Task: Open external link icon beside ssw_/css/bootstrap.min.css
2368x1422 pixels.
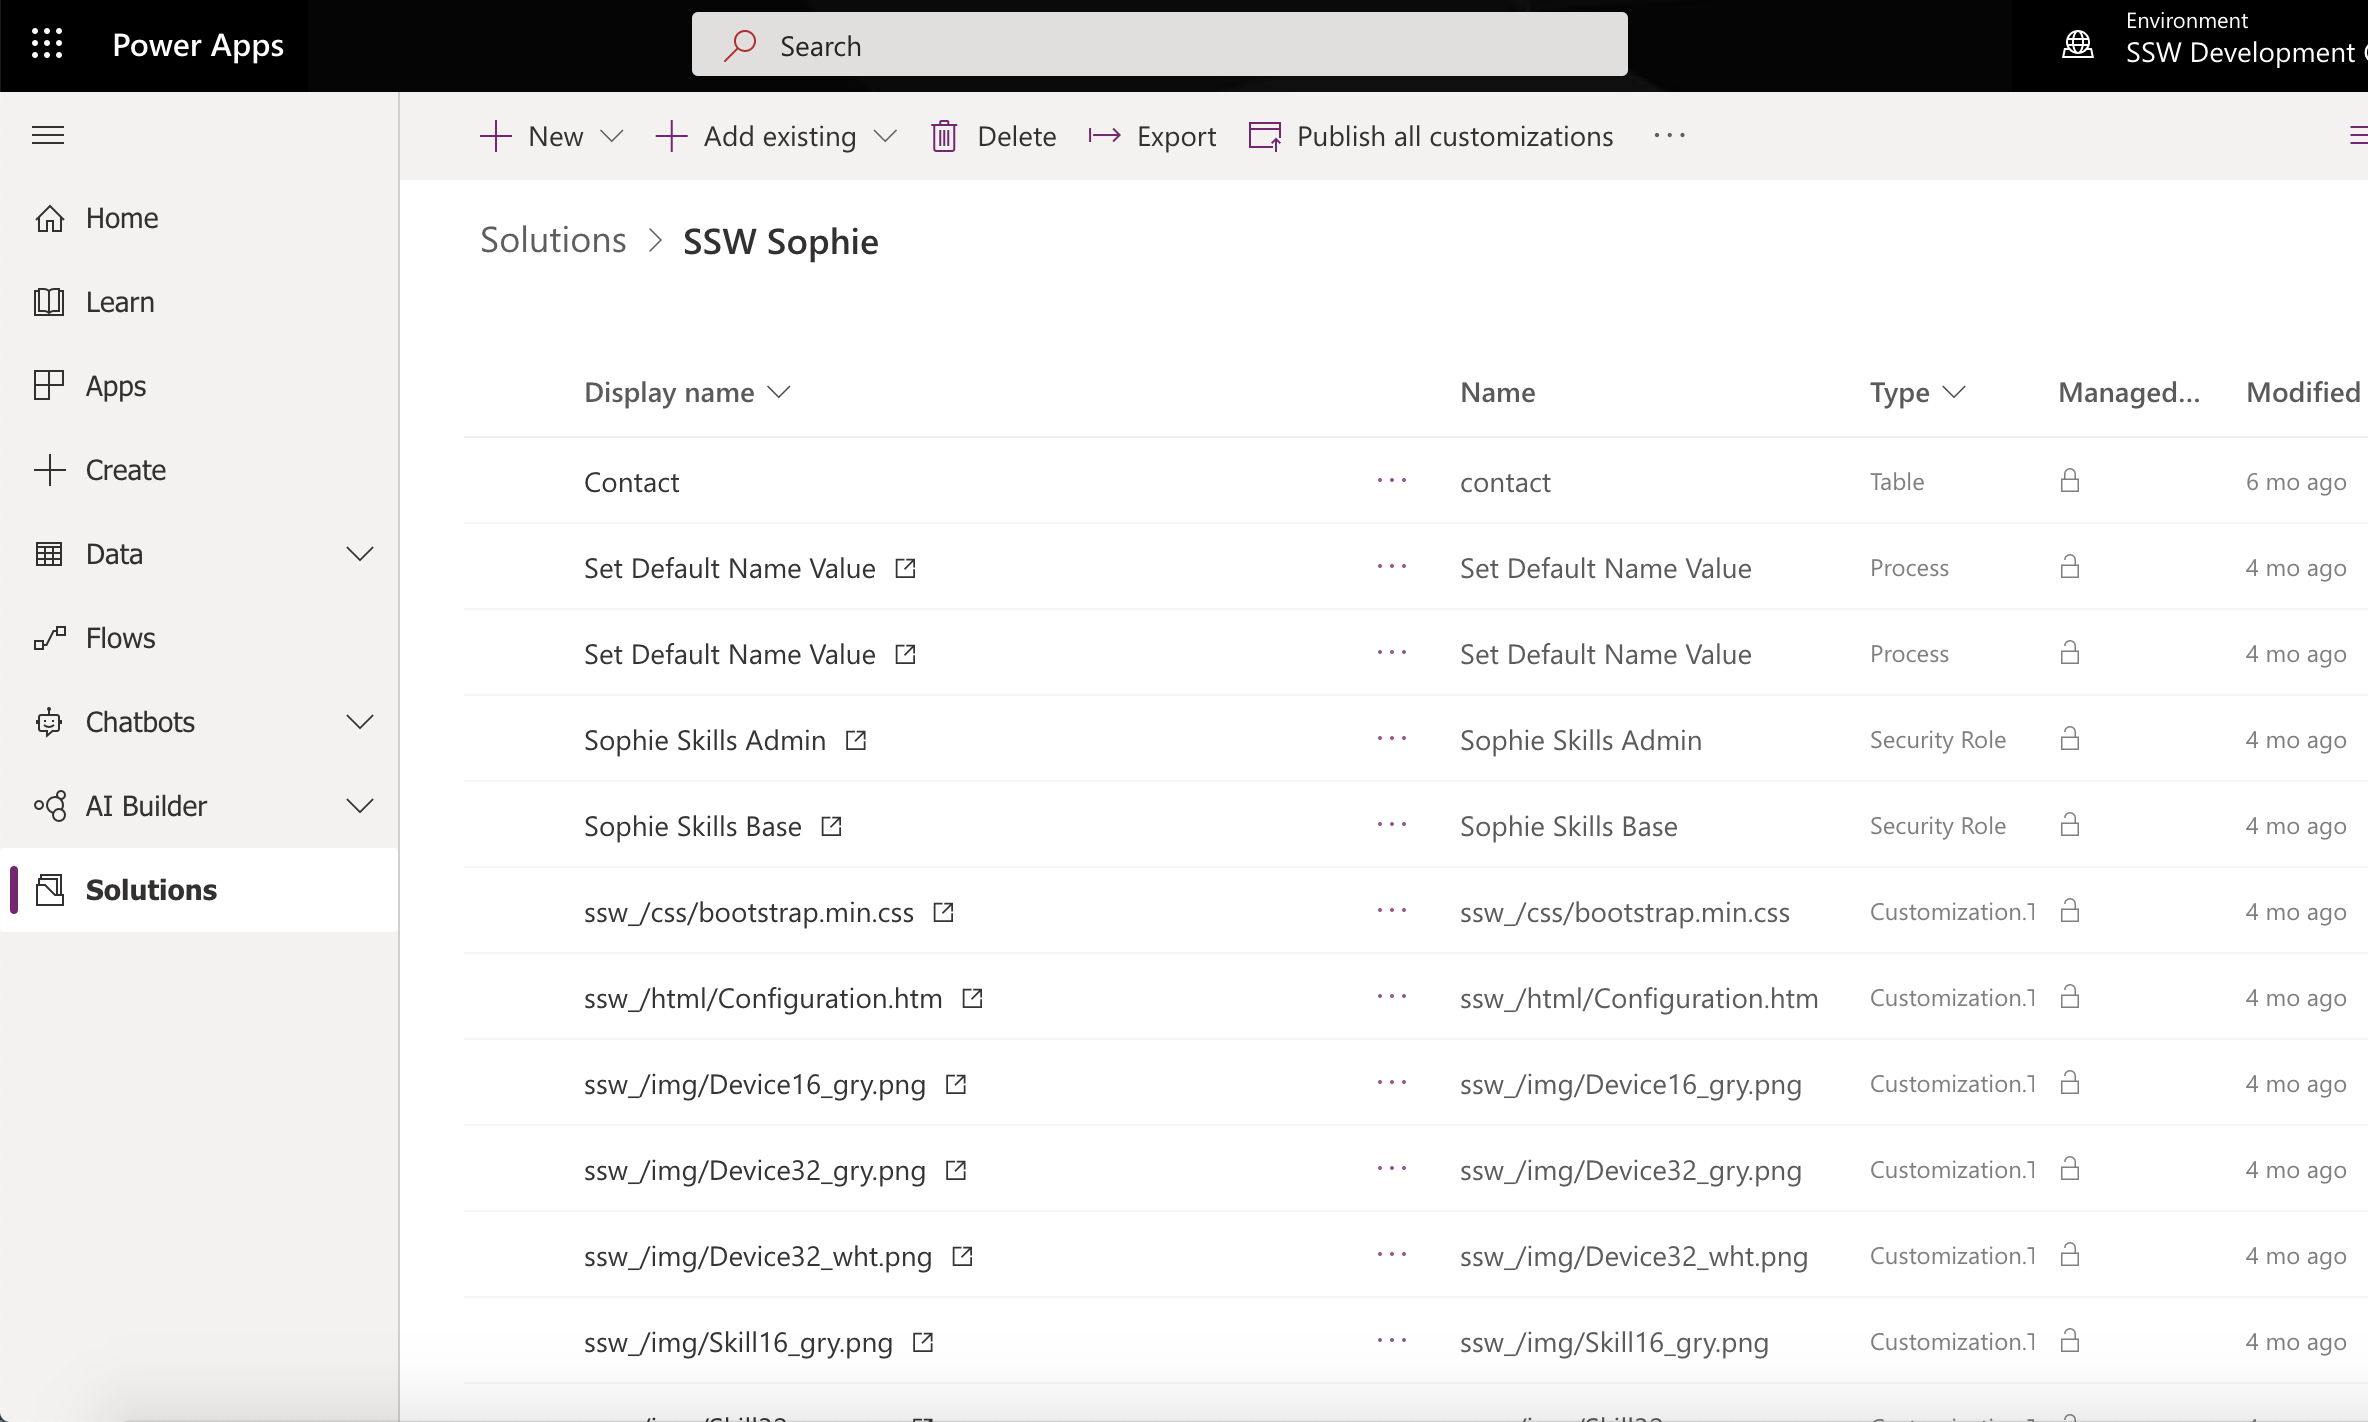Action: click(x=943, y=912)
